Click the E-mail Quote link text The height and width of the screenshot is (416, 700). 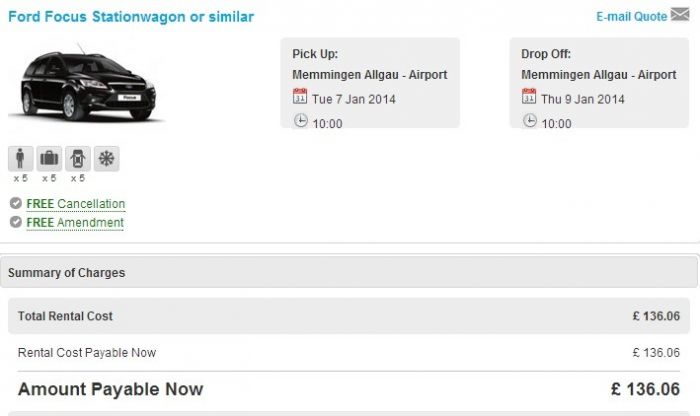(631, 17)
